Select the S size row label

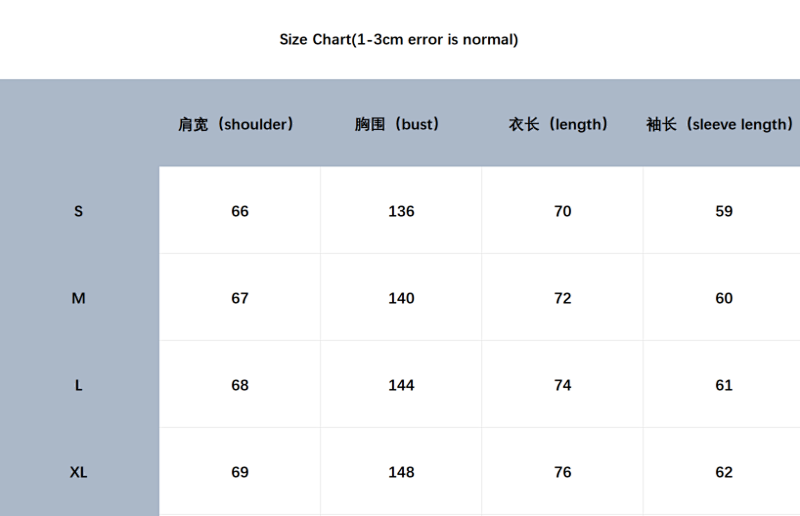point(78,211)
